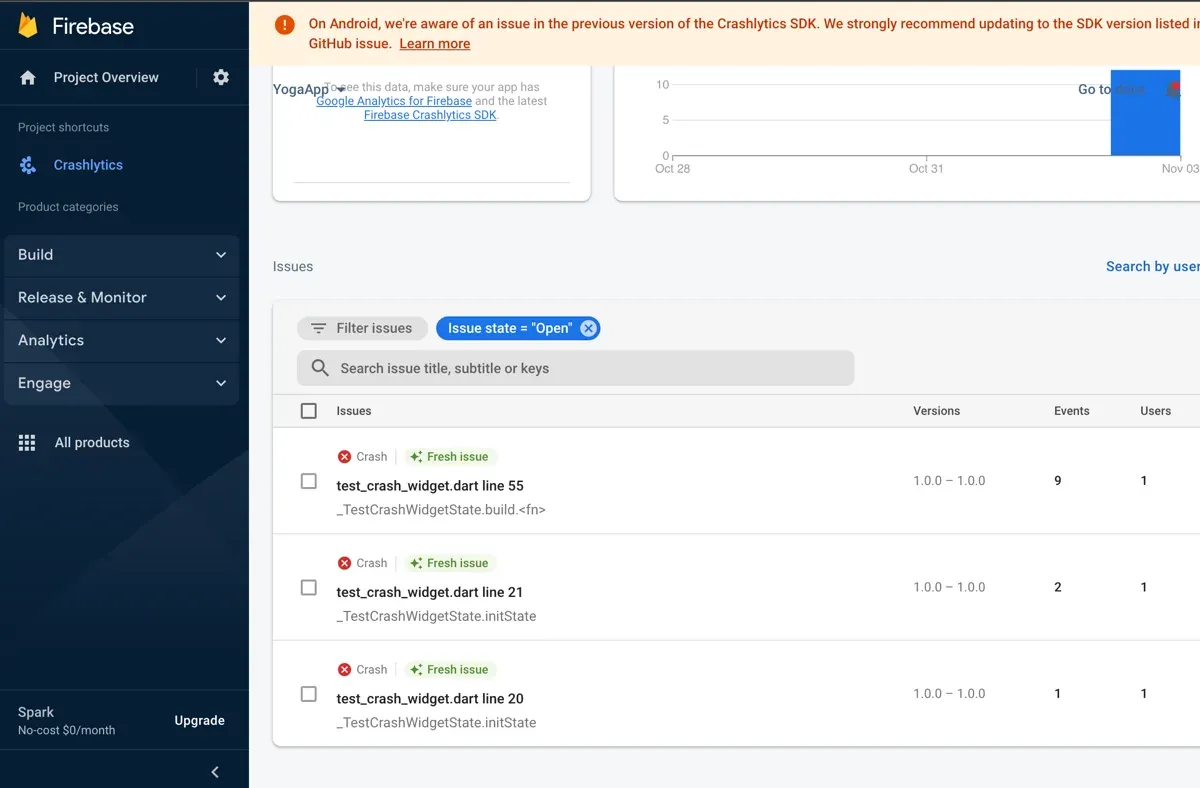Viewport: 1200px width, 788px height.
Task: Click the blue crash bar in the chart
Action: (x=1145, y=112)
